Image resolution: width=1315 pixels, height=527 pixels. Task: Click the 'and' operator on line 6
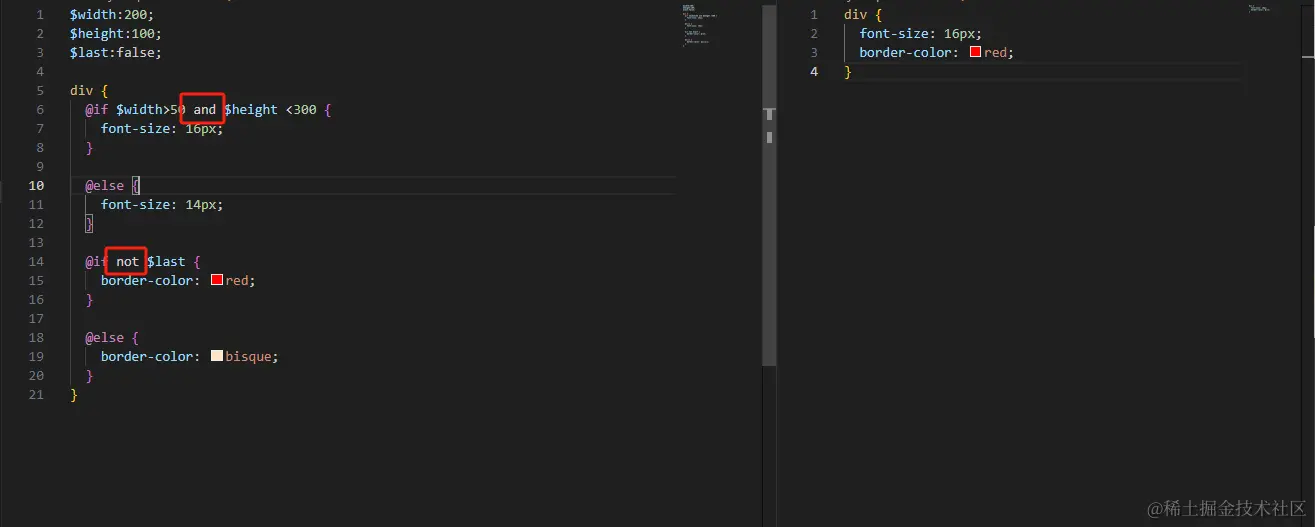[205, 109]
